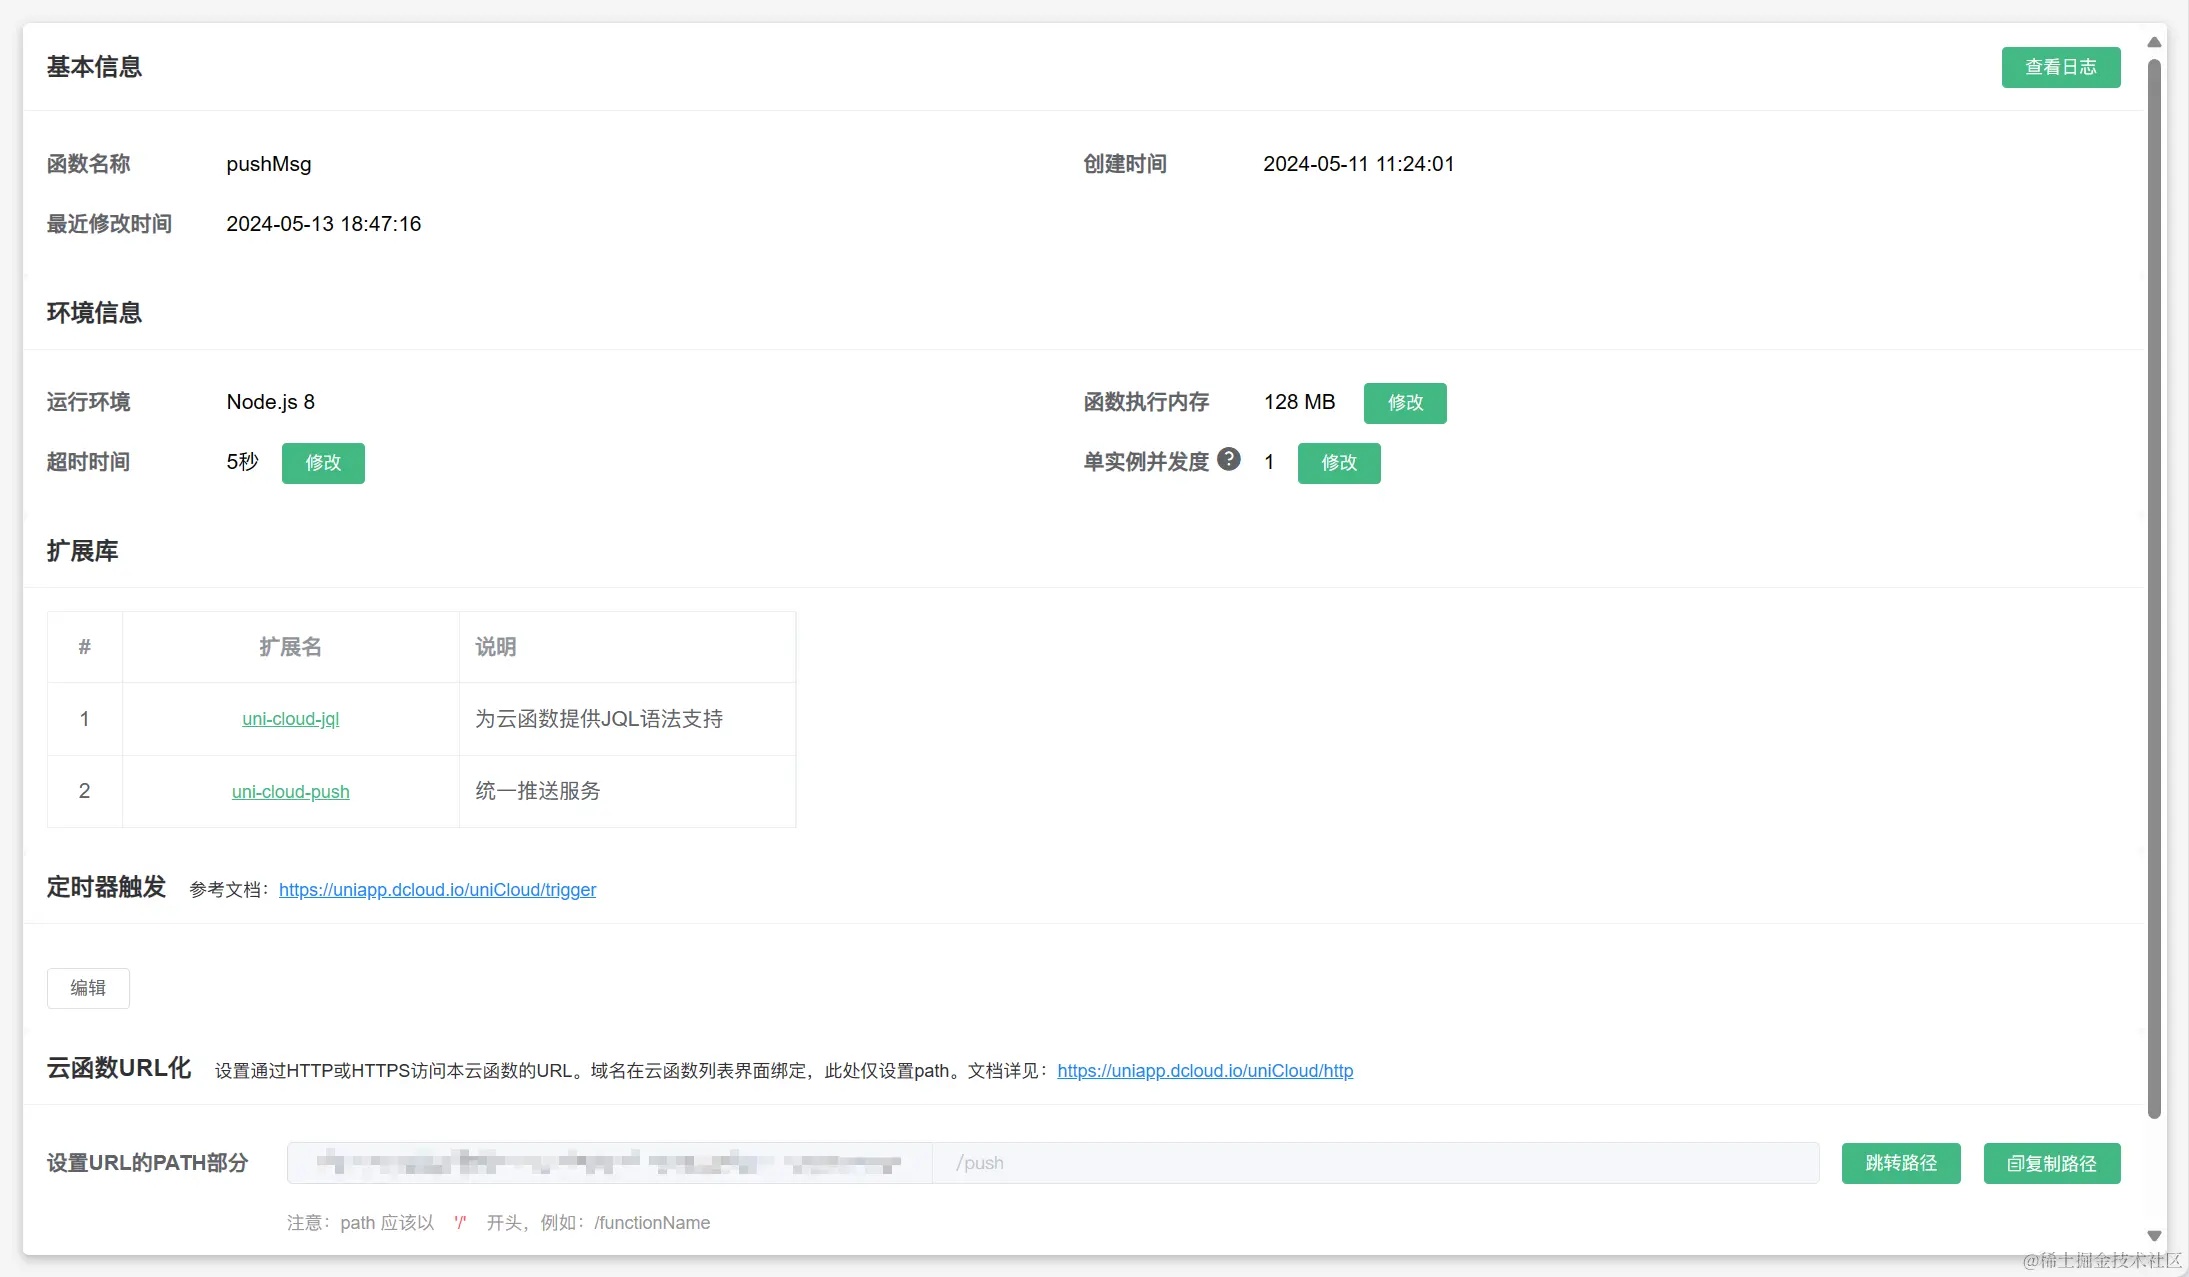
Task: Open the uni-cloud-jql extension link
Action: pos(290,719)
